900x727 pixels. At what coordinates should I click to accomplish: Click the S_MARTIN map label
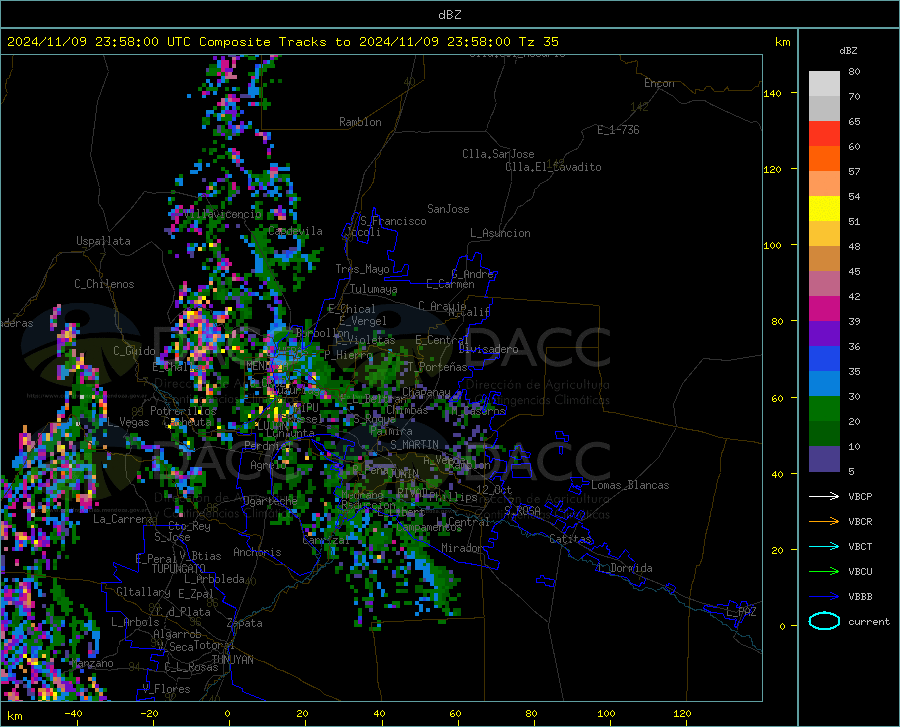[414, 445]
